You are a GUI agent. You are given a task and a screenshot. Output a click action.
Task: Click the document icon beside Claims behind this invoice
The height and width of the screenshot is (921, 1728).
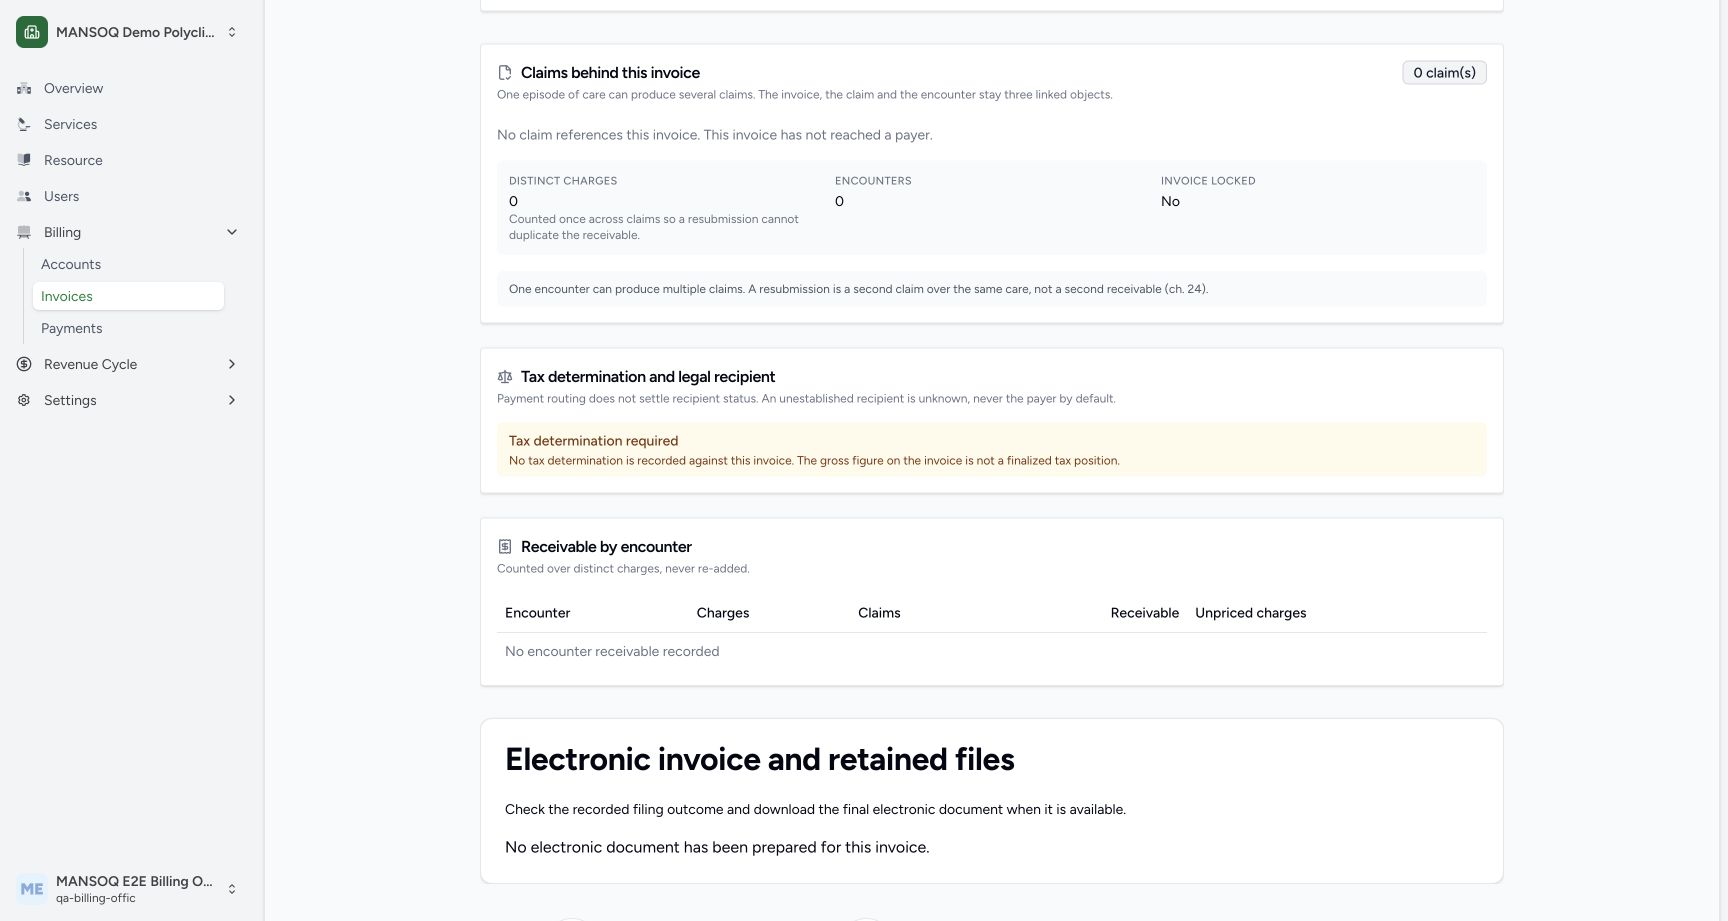505,73
